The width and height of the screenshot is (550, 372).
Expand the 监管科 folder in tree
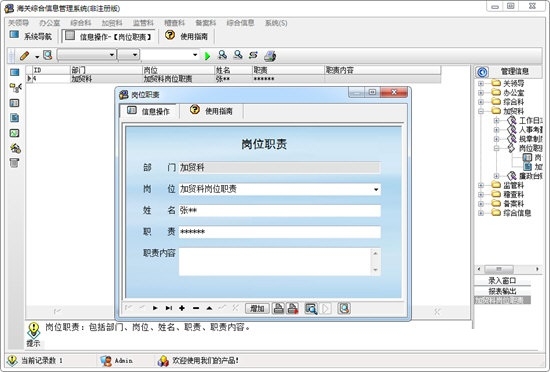pos(481,185)
